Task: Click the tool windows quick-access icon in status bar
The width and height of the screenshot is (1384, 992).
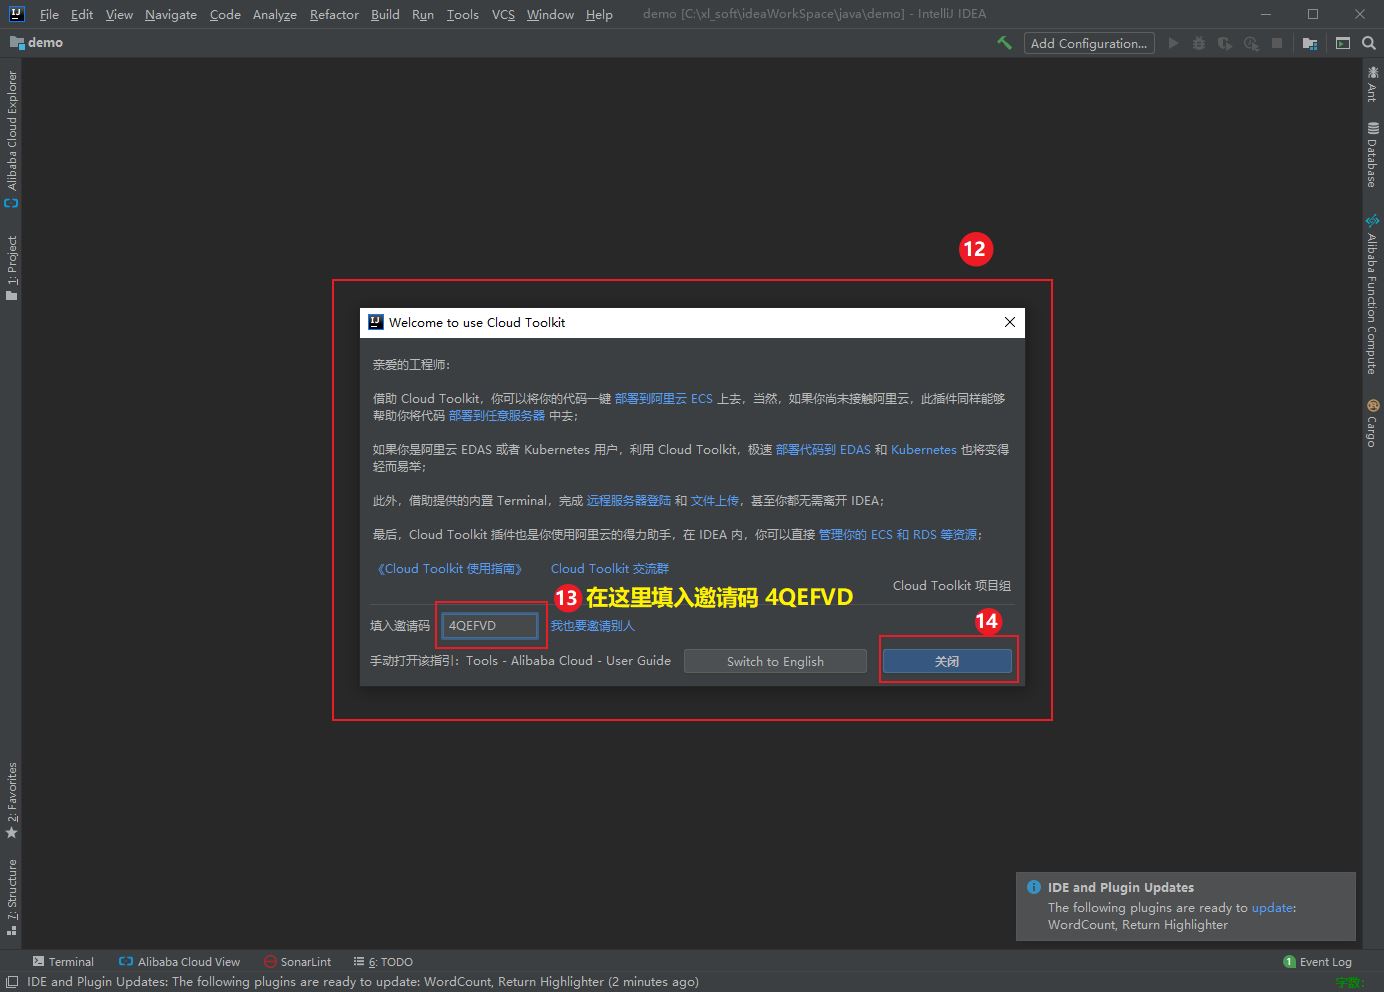Action: coord(12,982)
